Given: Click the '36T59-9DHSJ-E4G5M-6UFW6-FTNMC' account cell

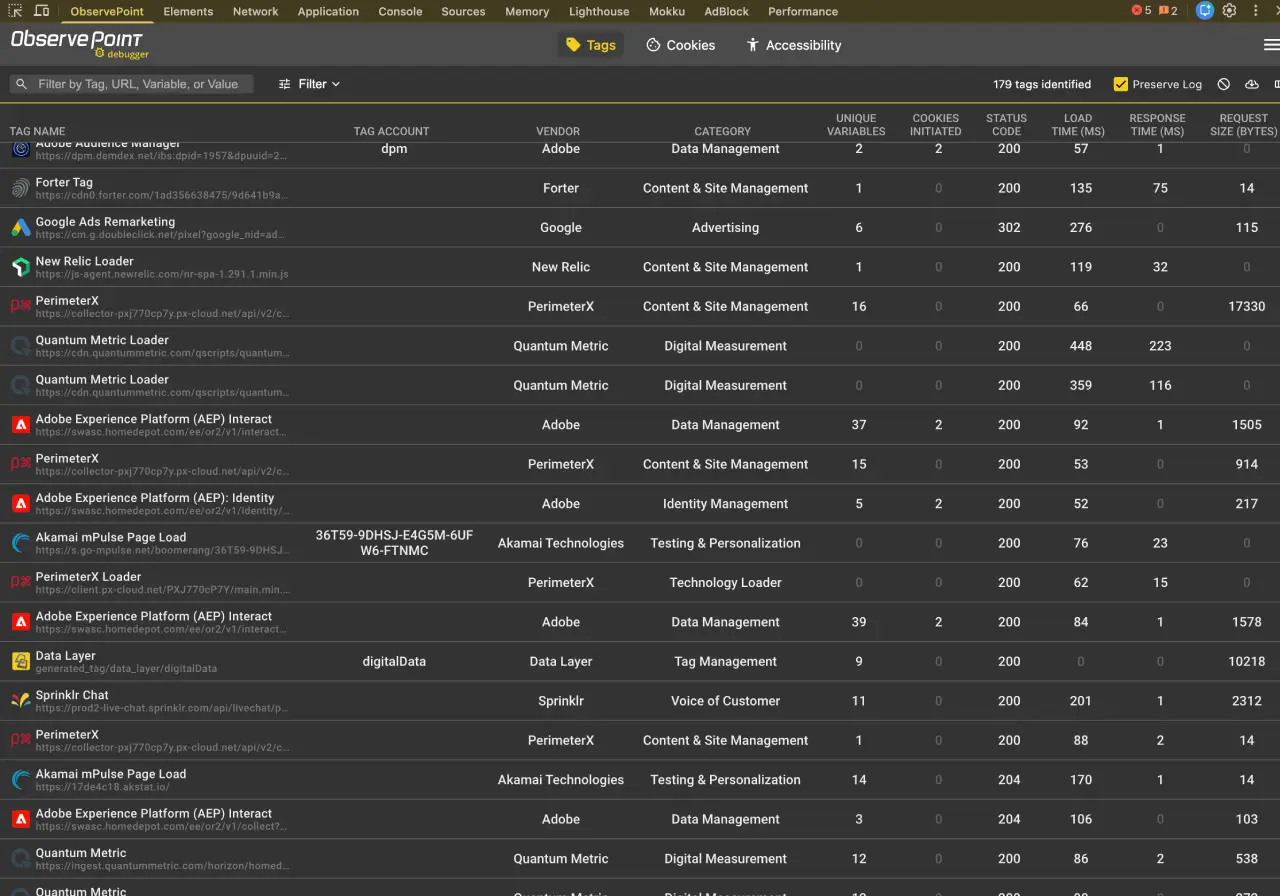Looking at the screenshot, I should [394, 543].
